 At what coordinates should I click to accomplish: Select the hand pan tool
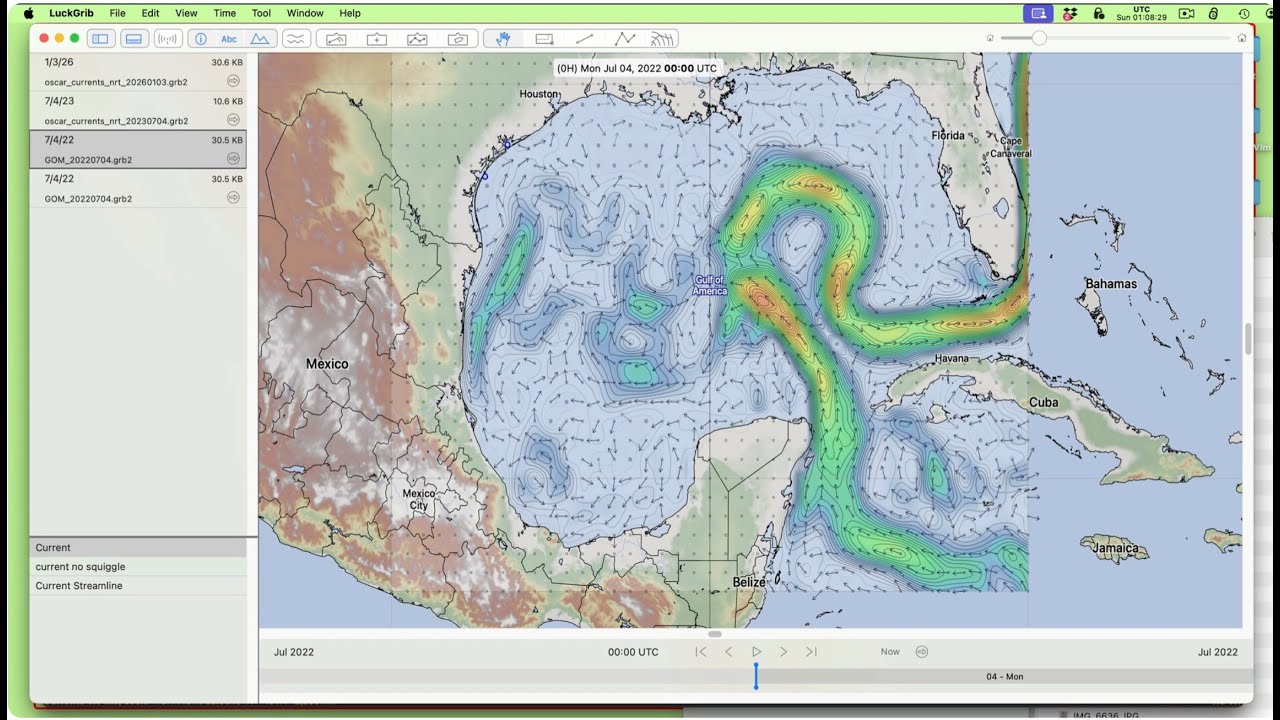coord(503,39)
